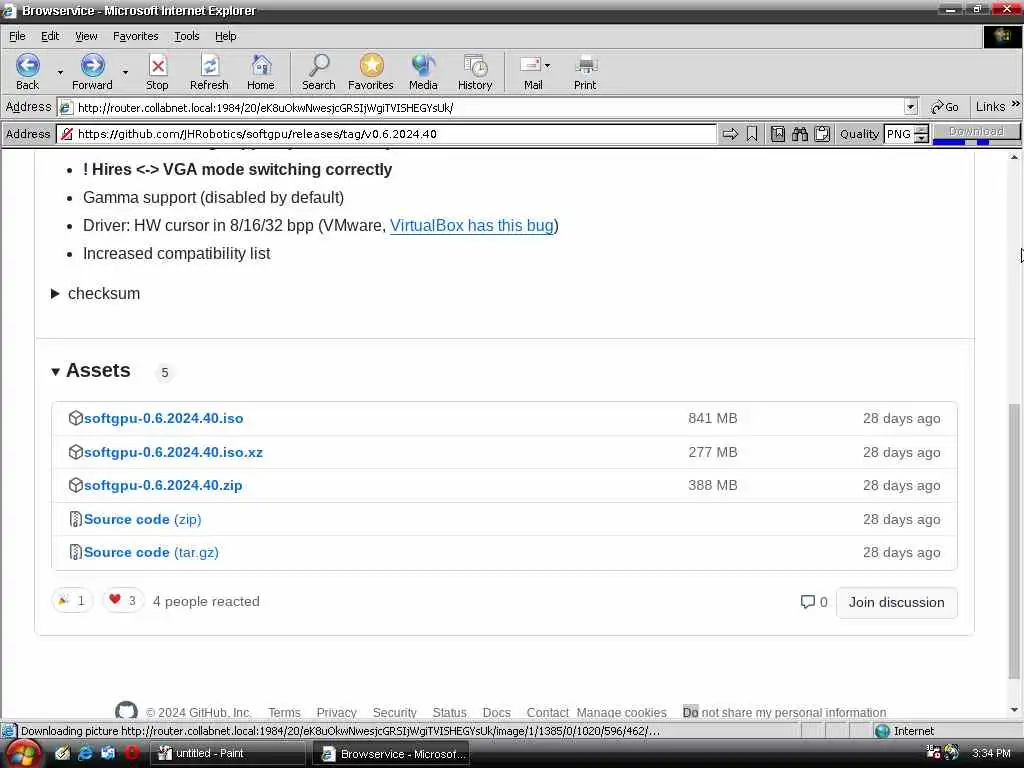Screen dimensions: 1024x768
Task: Download softgpu-0.6.2024.40.zip
Action: coord(163,486)
